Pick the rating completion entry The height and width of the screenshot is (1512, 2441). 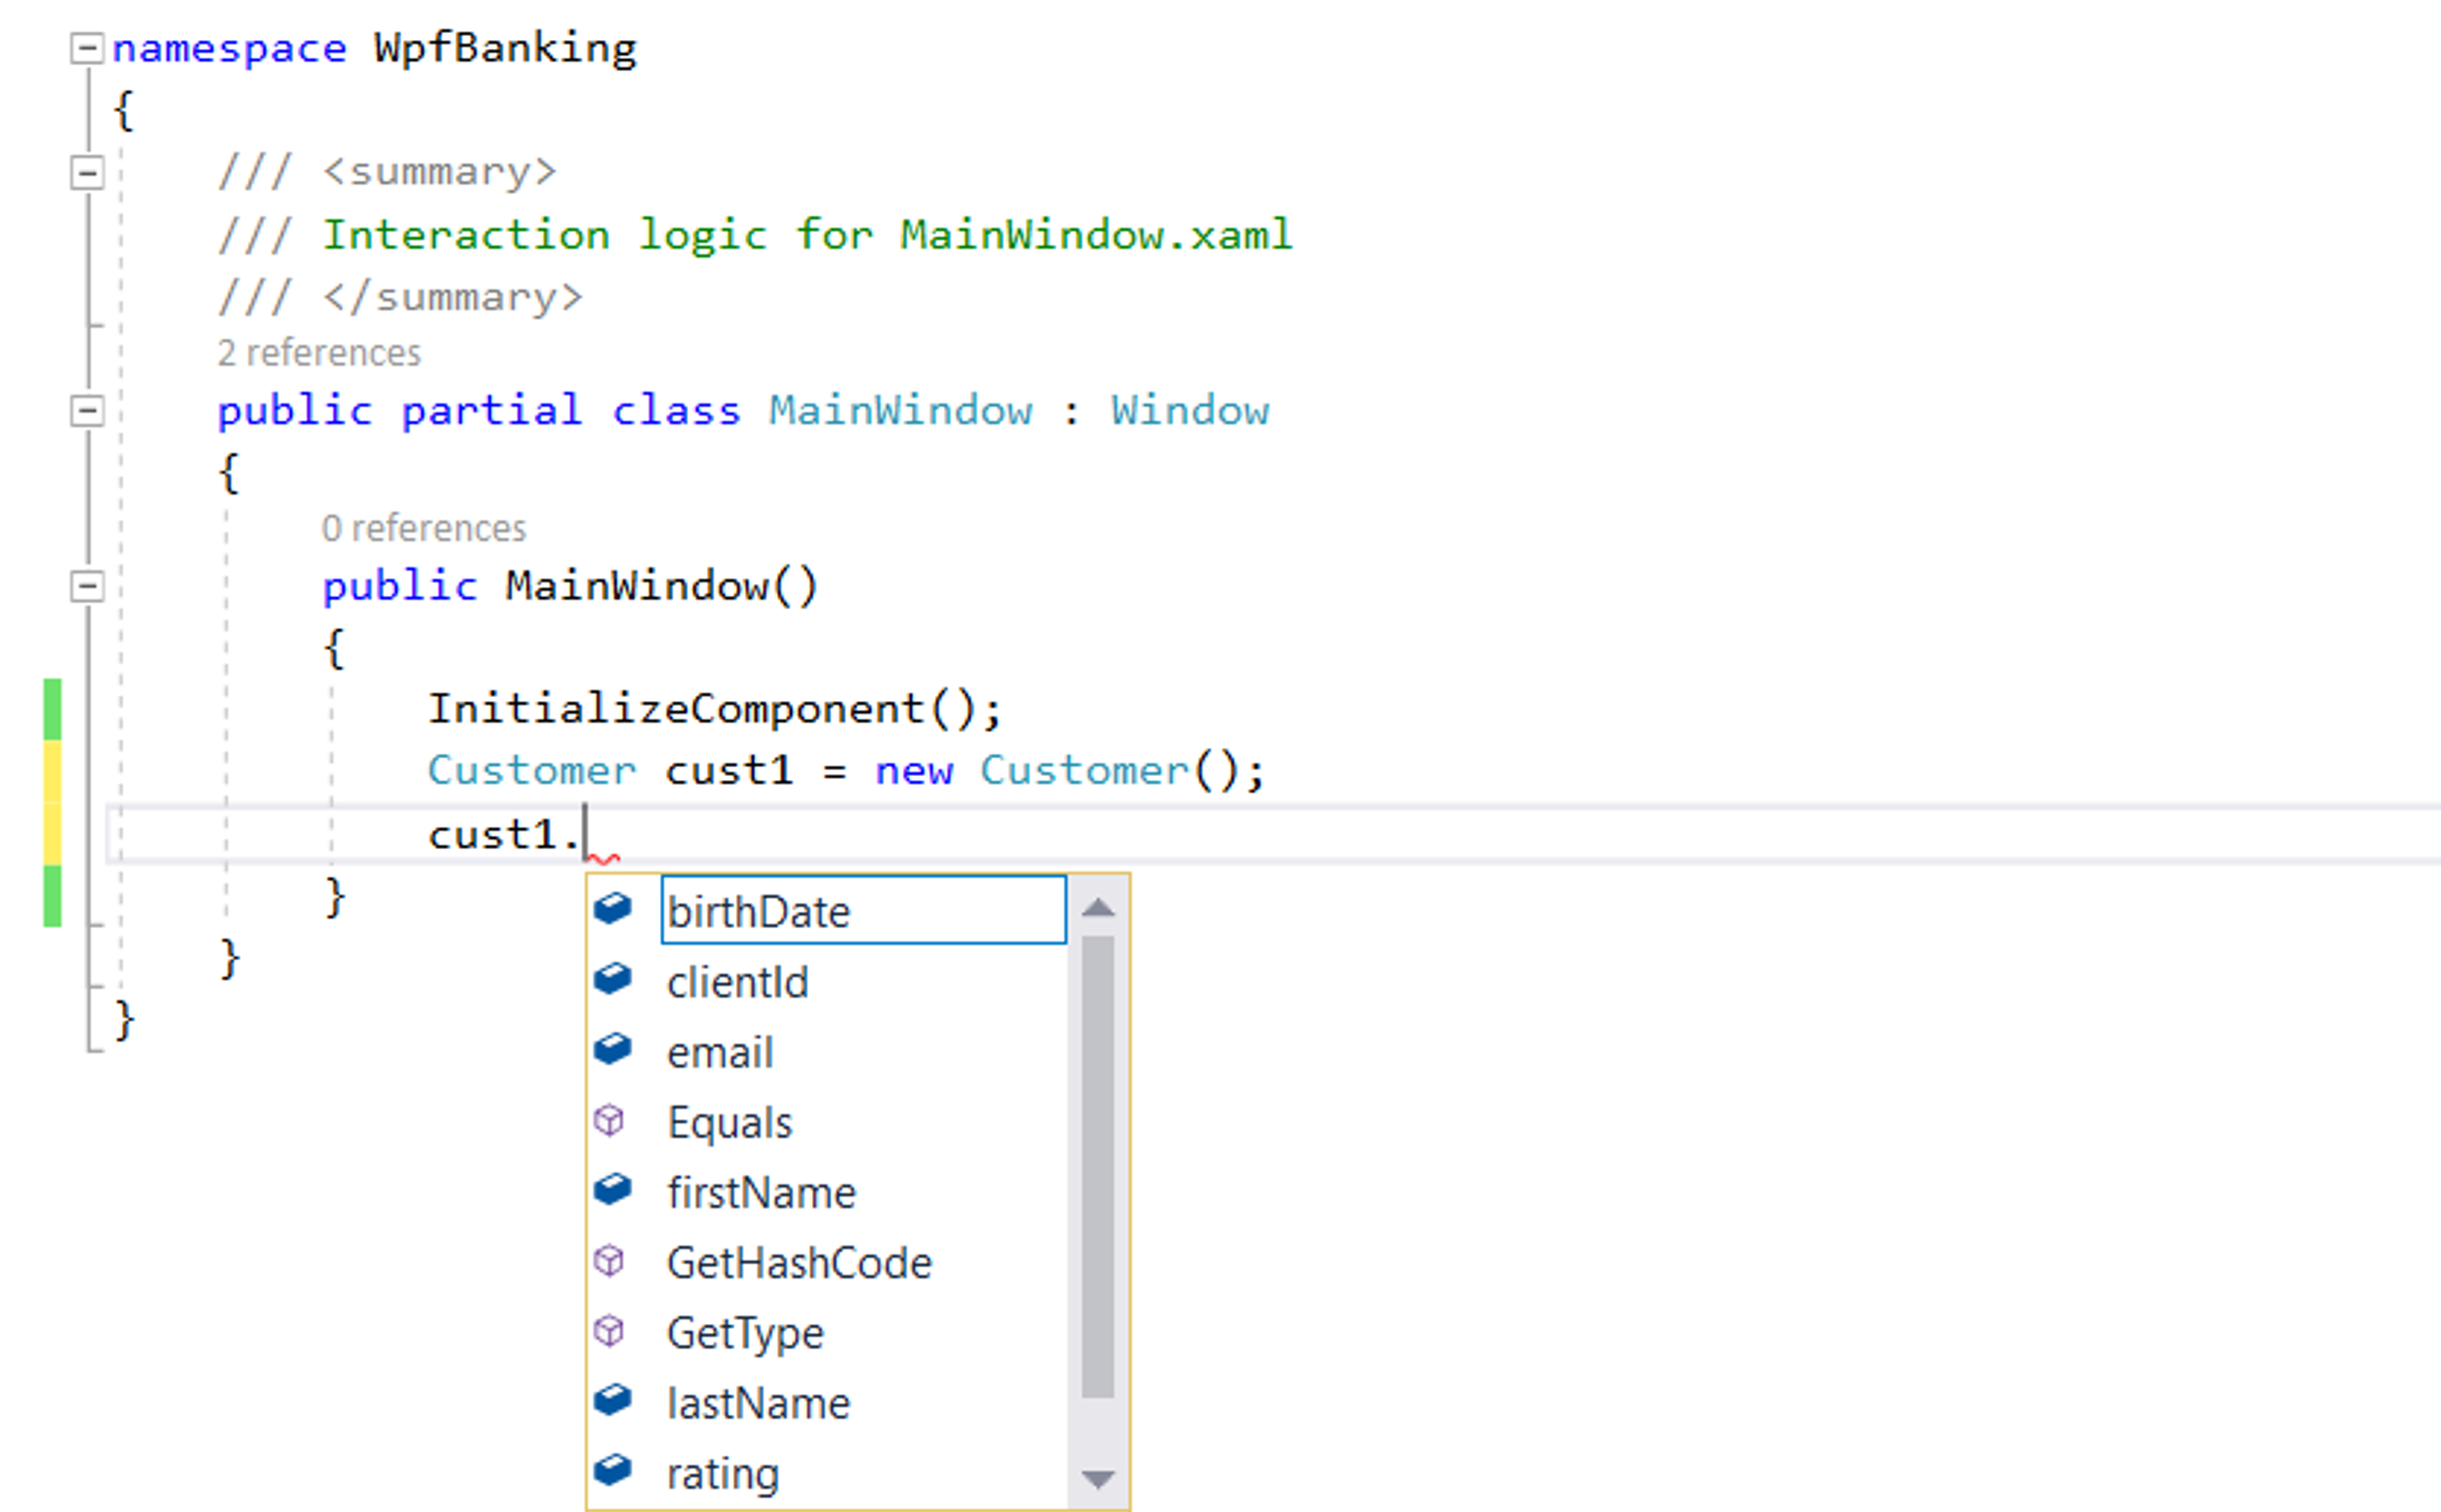pyautogui.click(x=722, y=1473)
